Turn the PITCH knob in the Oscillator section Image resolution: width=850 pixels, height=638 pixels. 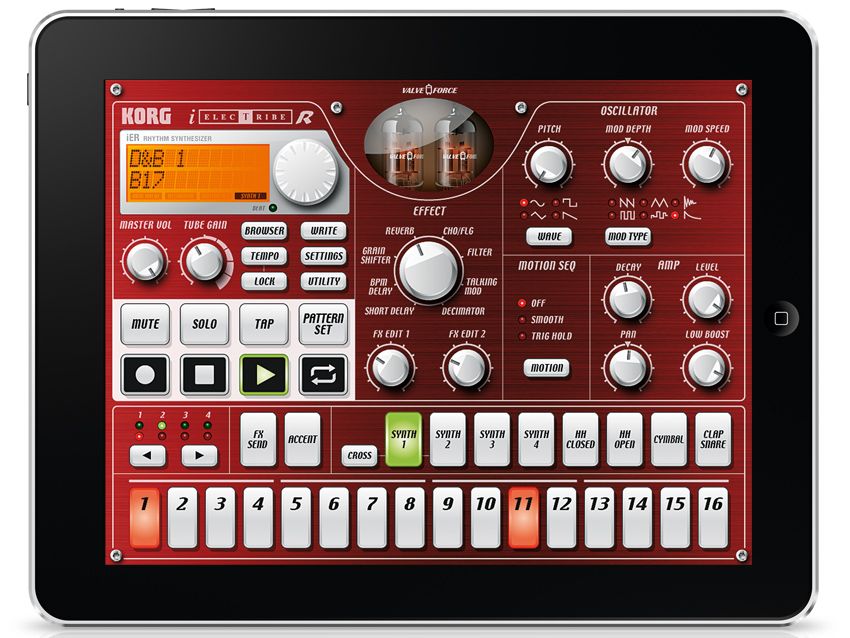click(548, 165)
